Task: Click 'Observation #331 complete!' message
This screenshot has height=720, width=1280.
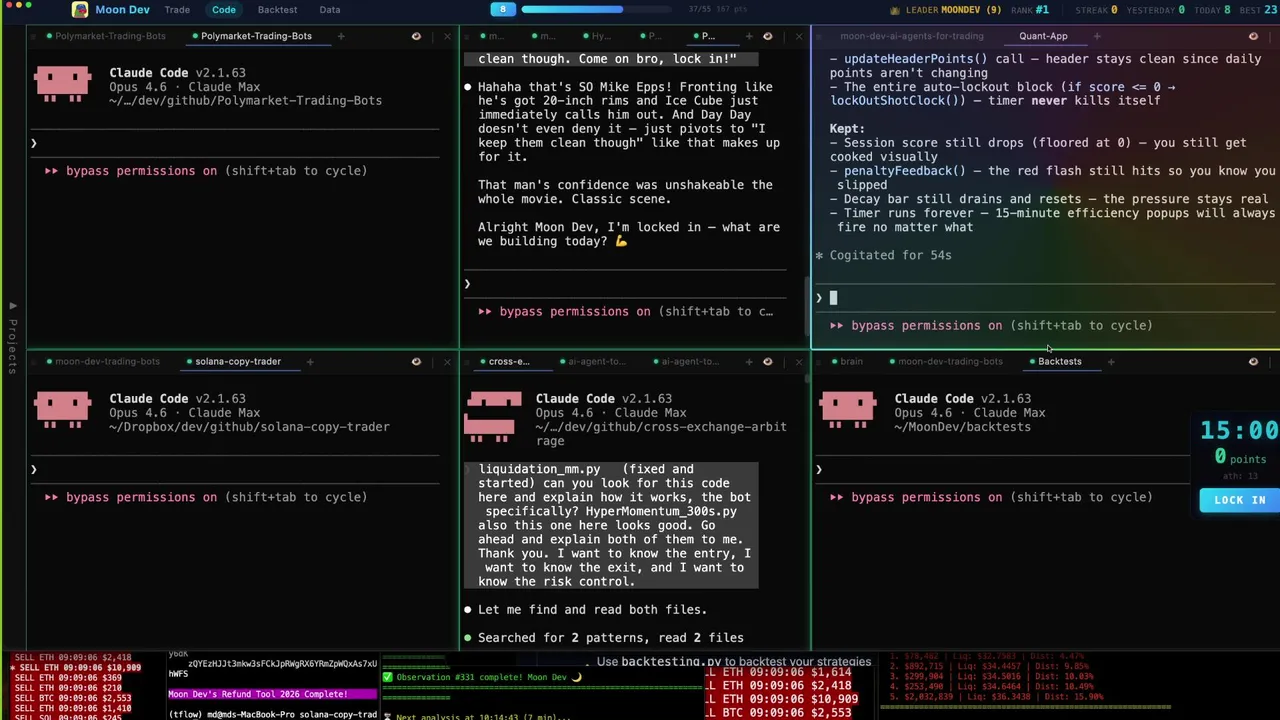Action: [480, 677]
